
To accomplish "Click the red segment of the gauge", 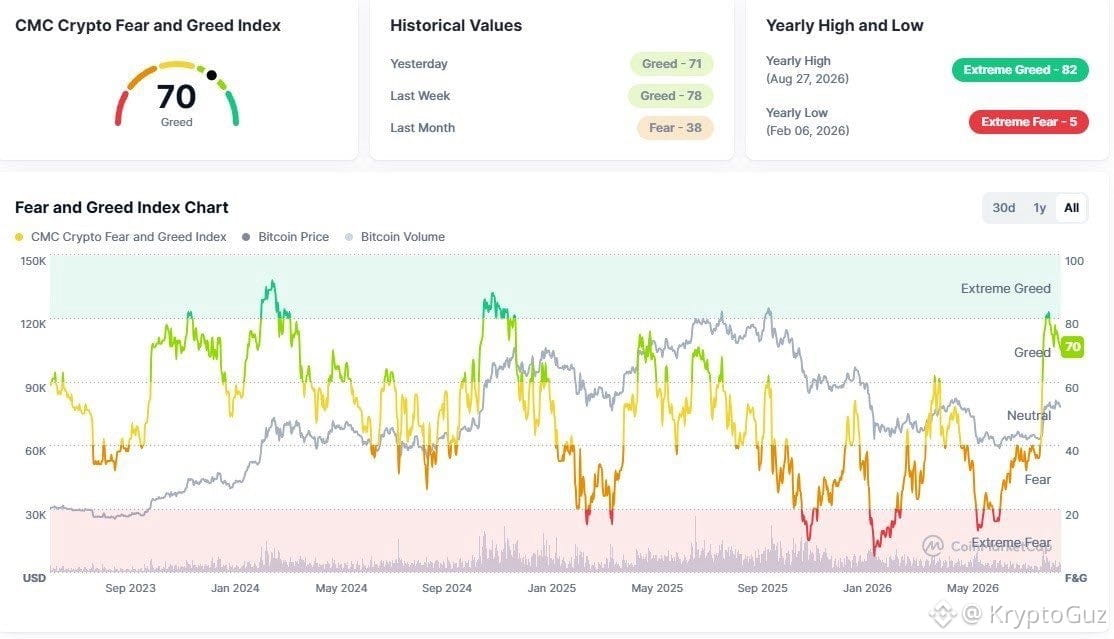I will 120,109.
